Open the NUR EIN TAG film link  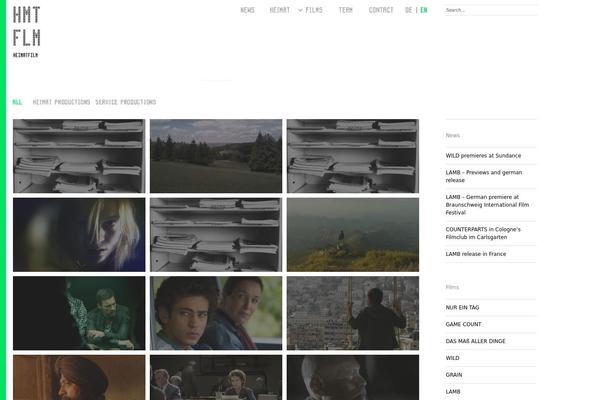[x=463, y=308]
